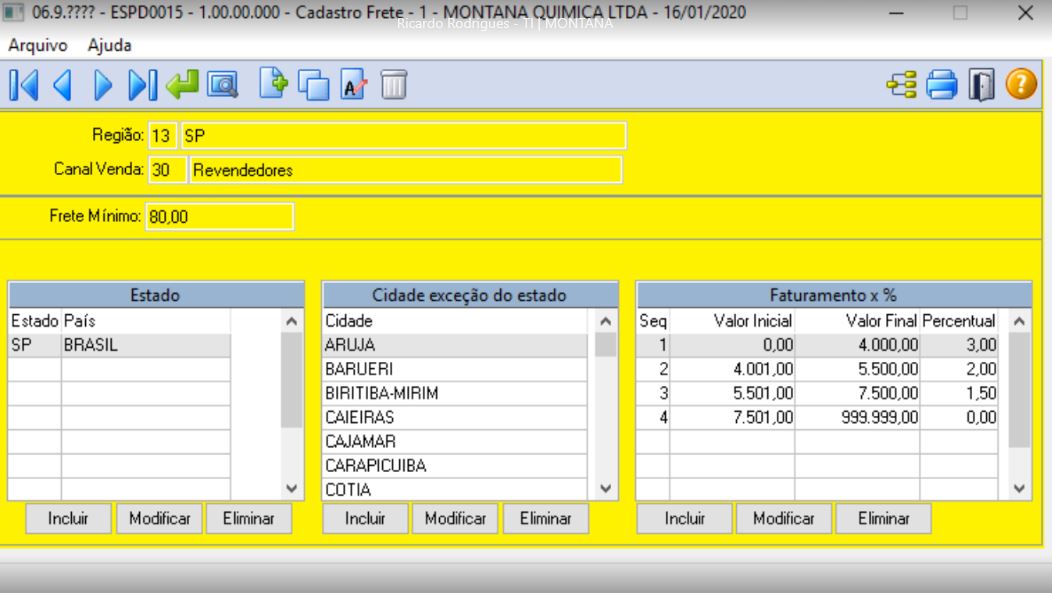
Task: Jump to last record icon
Action: click(x=142, y=85)
